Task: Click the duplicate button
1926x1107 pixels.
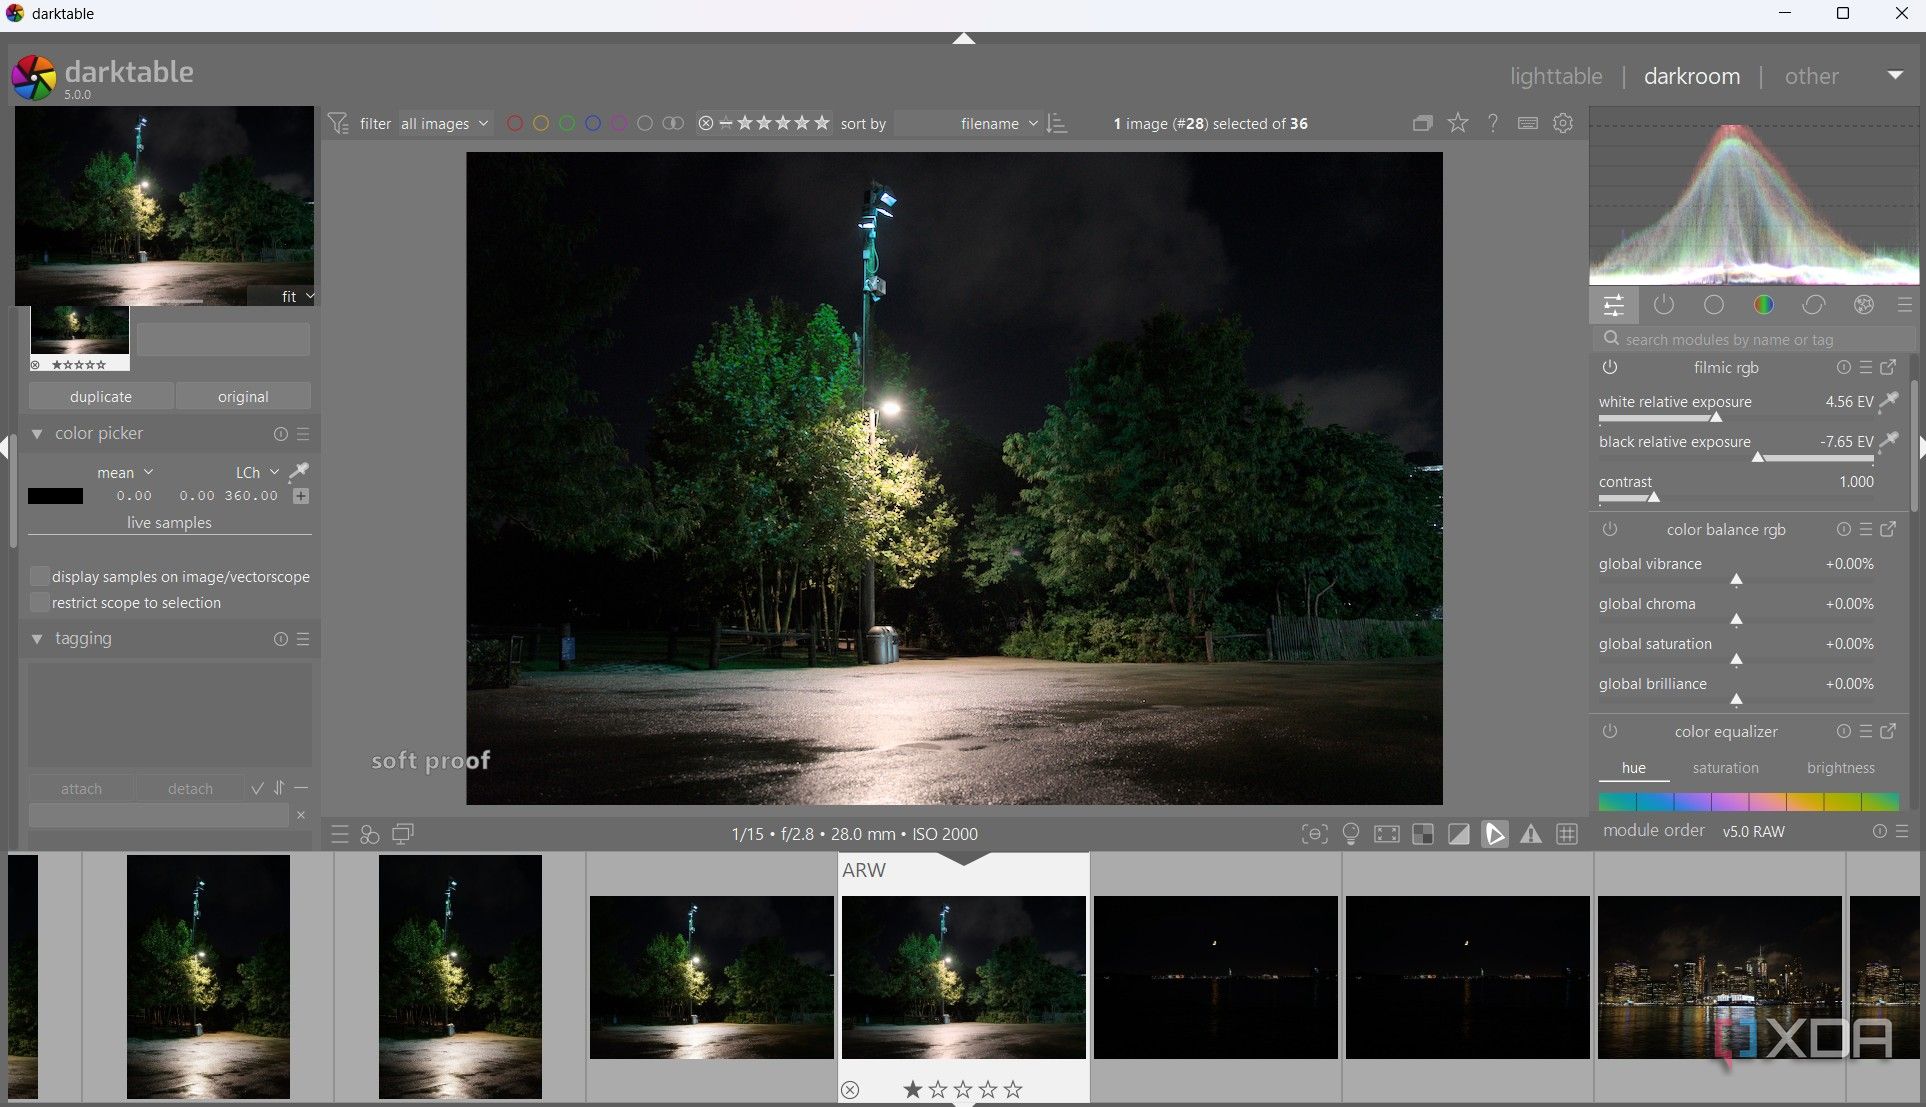Action: tap(100, 396)
